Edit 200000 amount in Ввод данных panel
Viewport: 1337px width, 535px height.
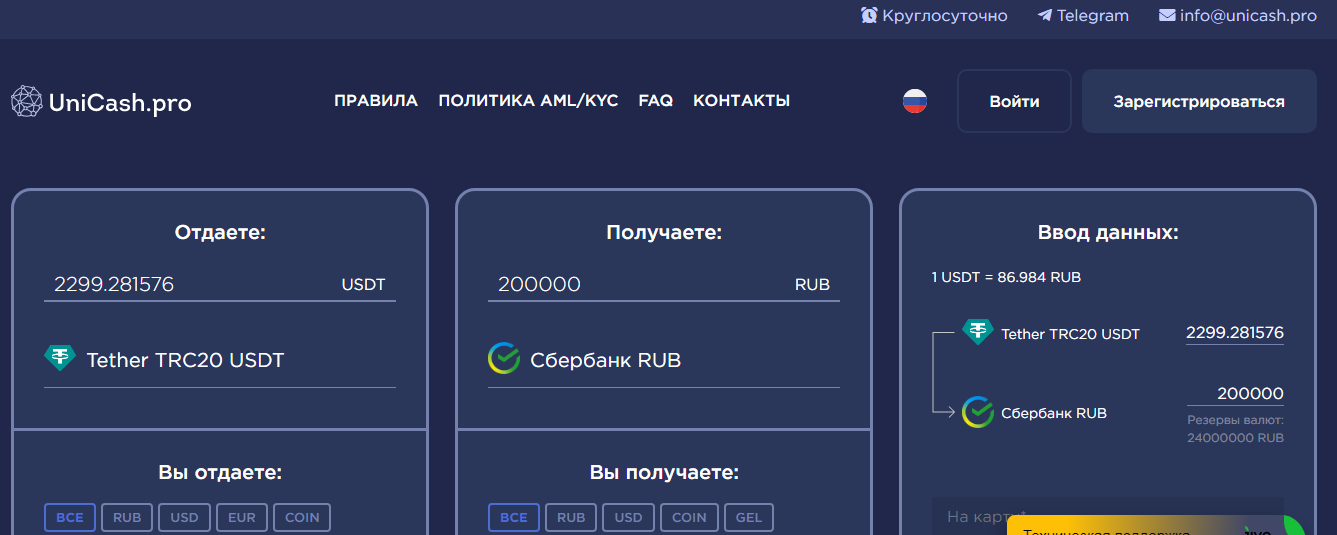click(1235, 393)
